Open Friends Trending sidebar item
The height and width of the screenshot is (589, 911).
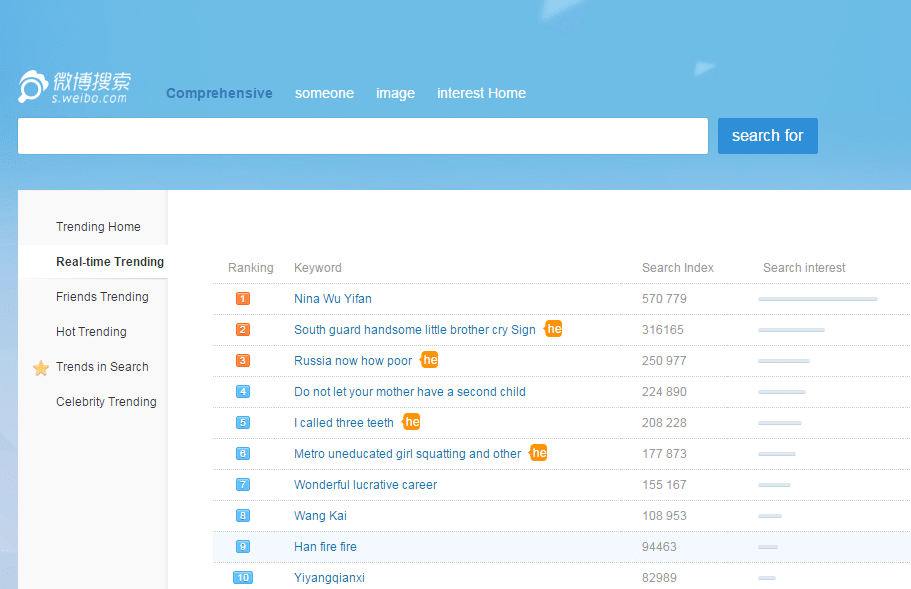coord(102,297)
